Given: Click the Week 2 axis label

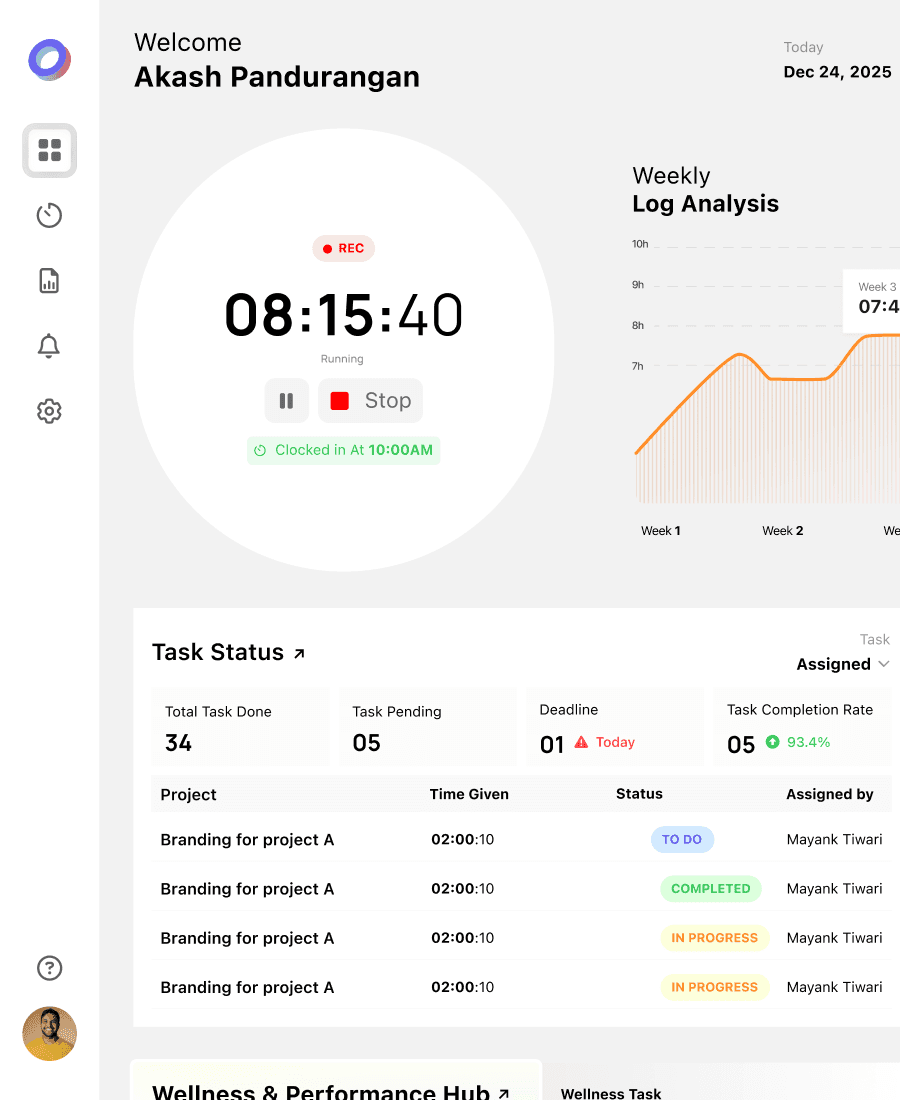Looking at the screenshot, I should [783, 531].
